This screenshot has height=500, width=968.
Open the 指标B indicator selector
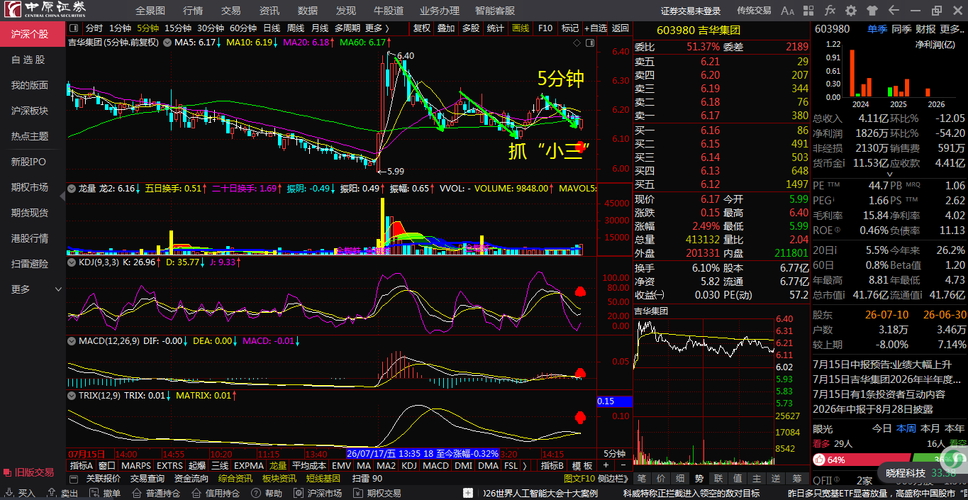pos(553,465)
